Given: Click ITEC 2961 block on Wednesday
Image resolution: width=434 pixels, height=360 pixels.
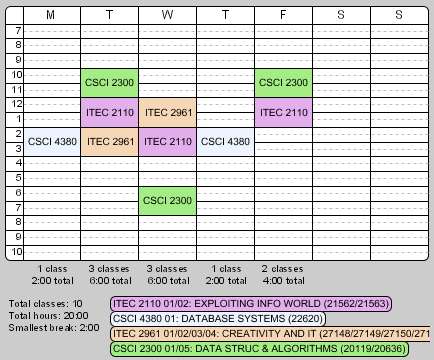Looking at the screenshot, I should coord(167,113).
